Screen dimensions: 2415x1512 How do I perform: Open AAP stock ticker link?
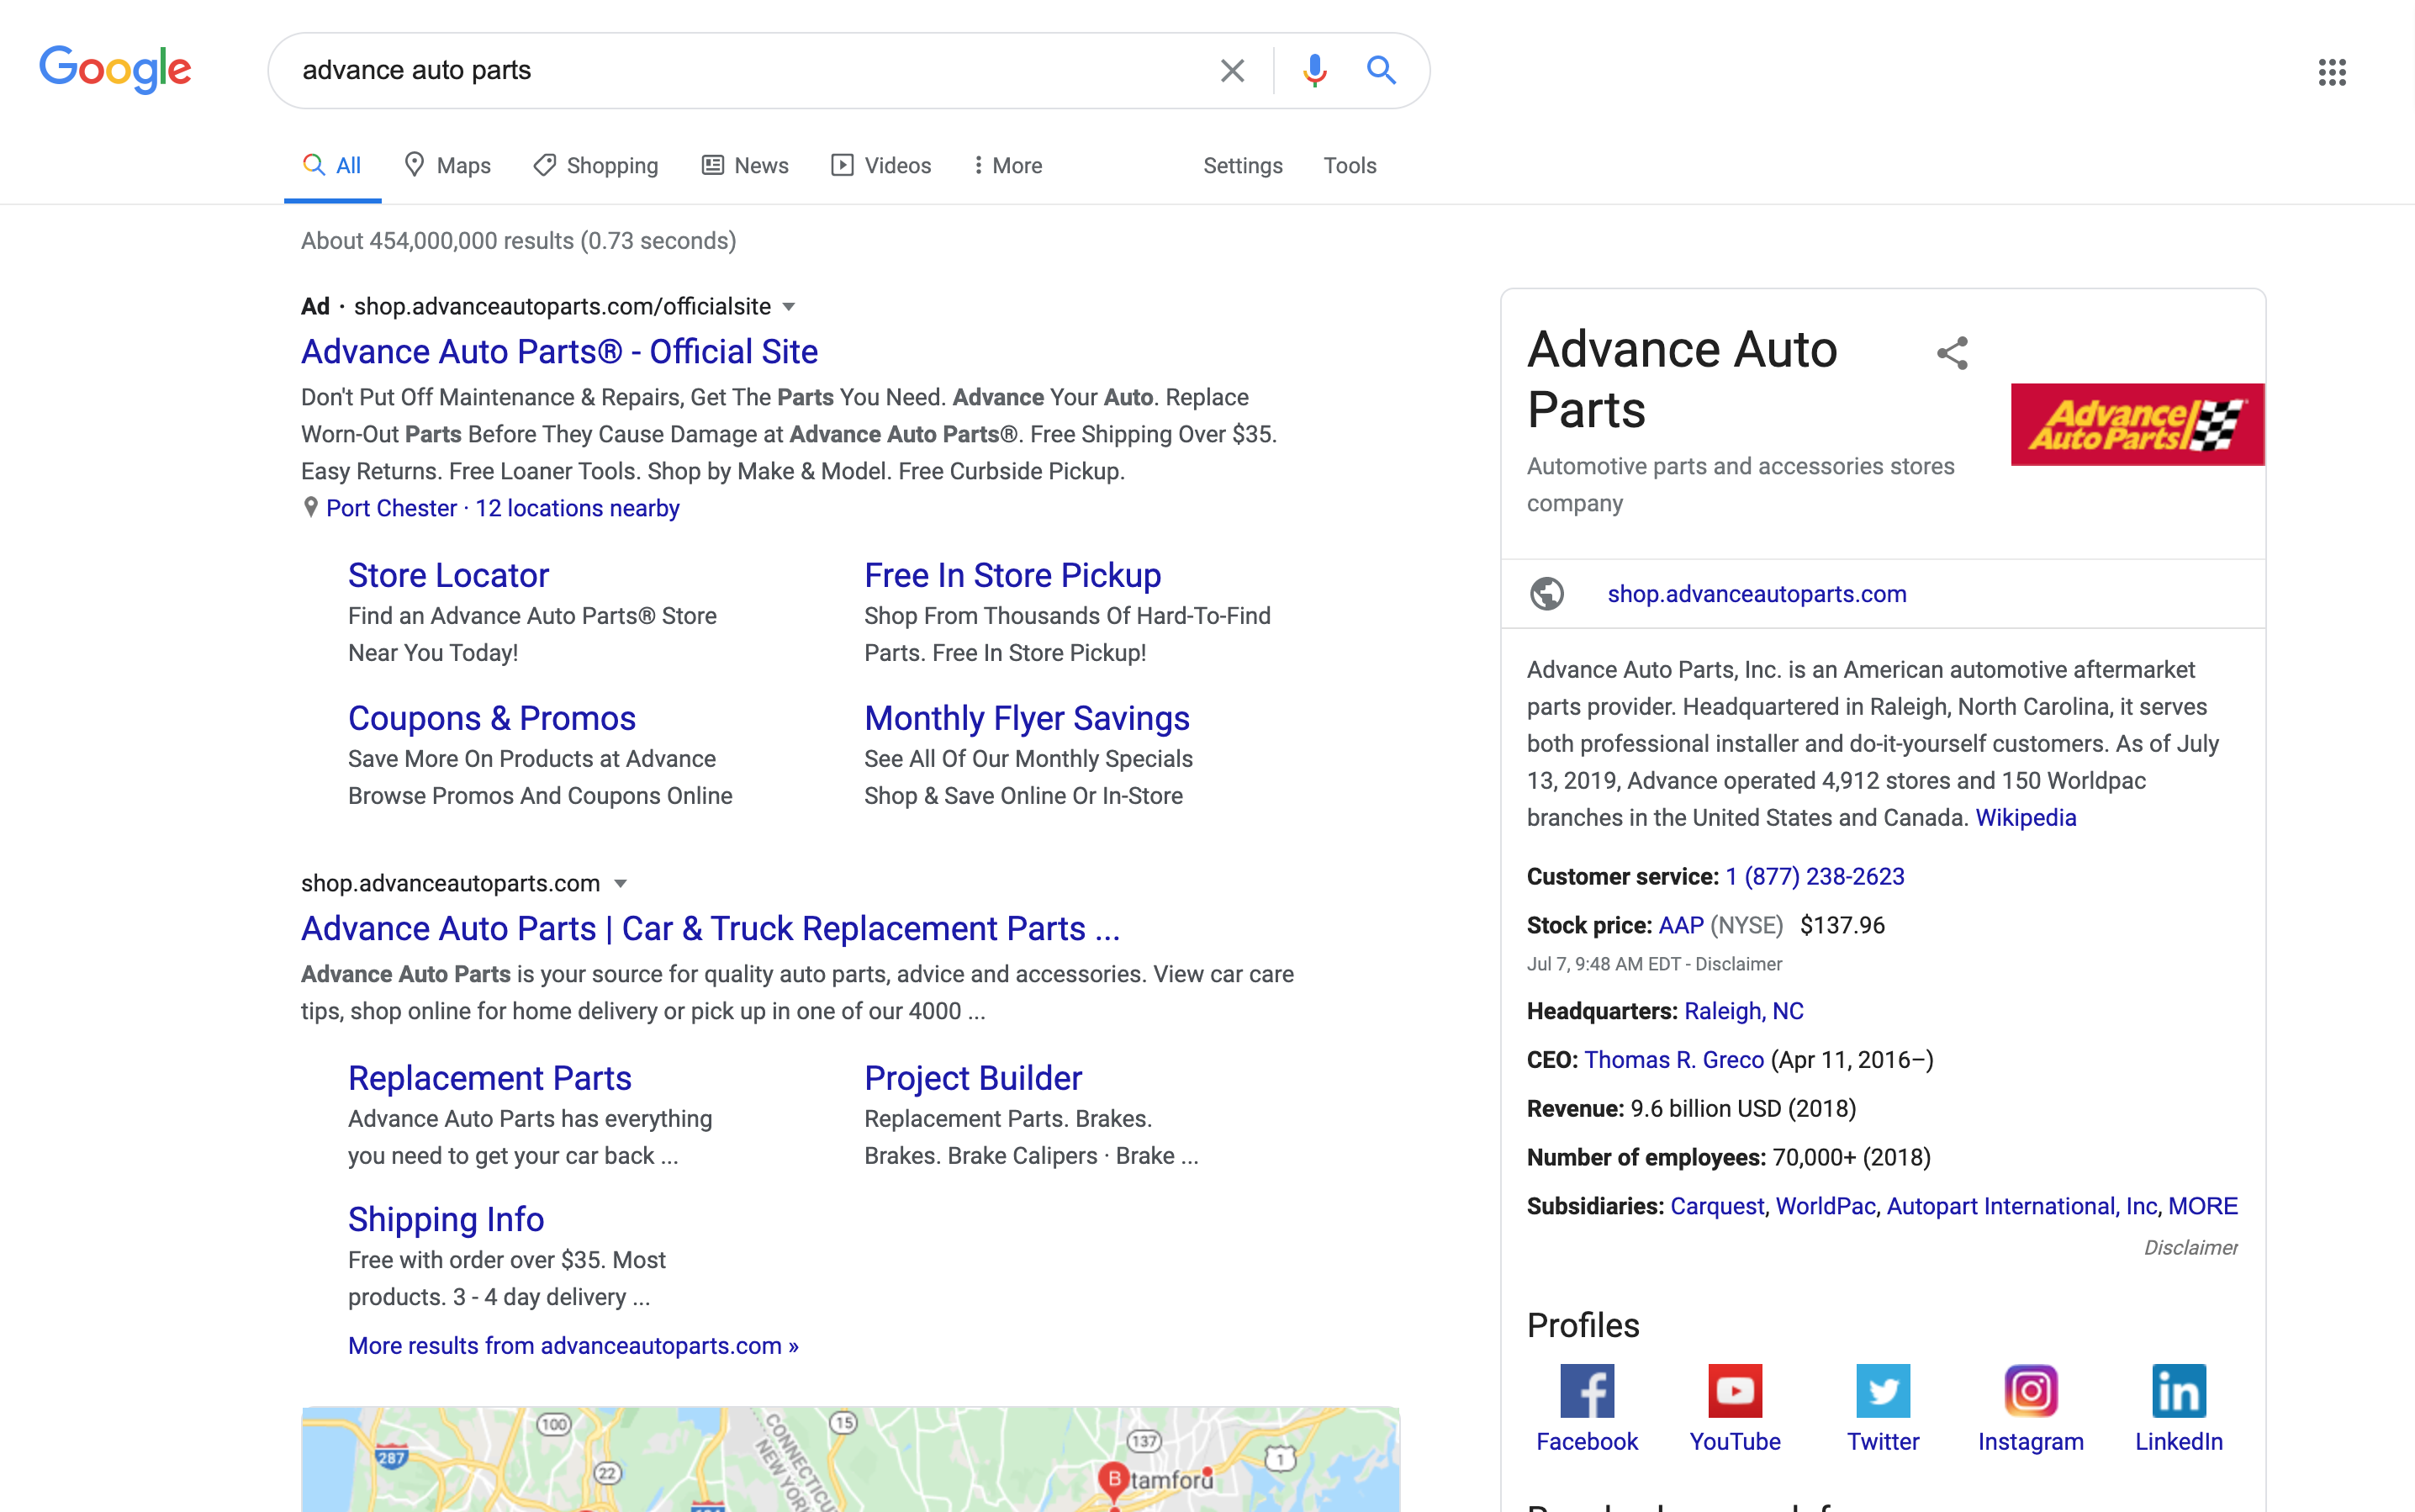click(x=1681, y=926)
